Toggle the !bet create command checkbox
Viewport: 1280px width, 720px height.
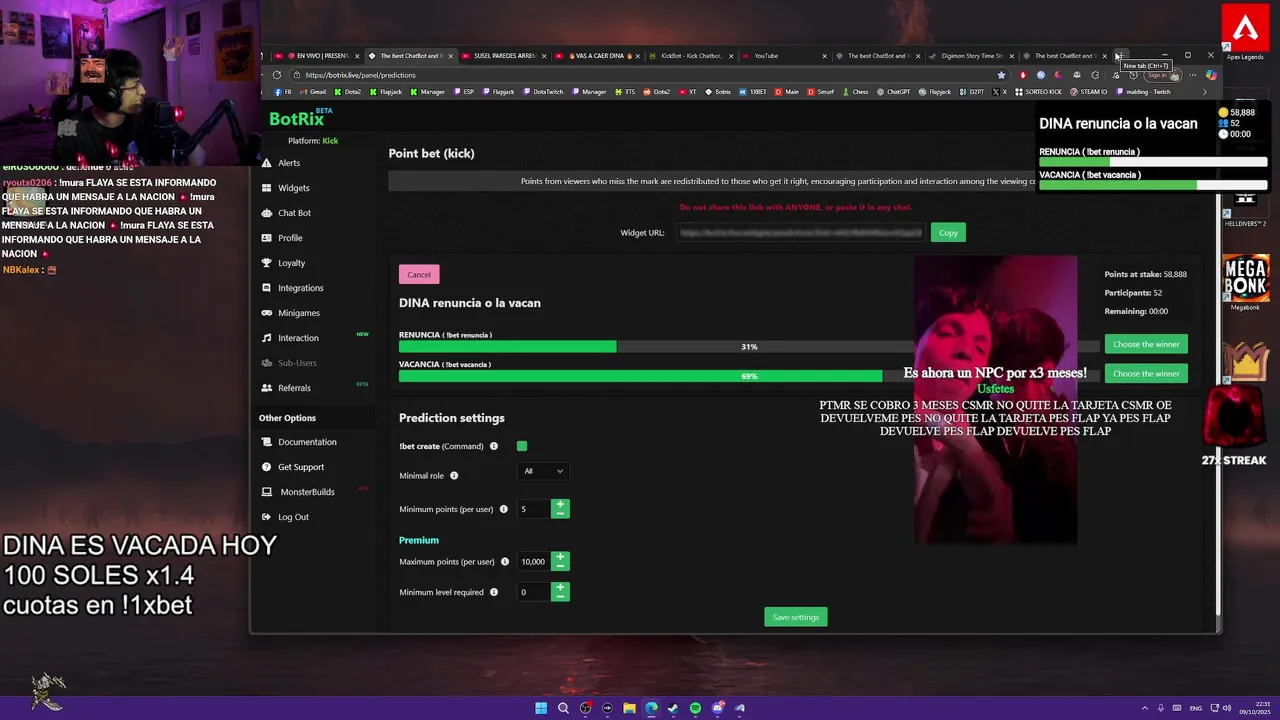coord(522,446)
